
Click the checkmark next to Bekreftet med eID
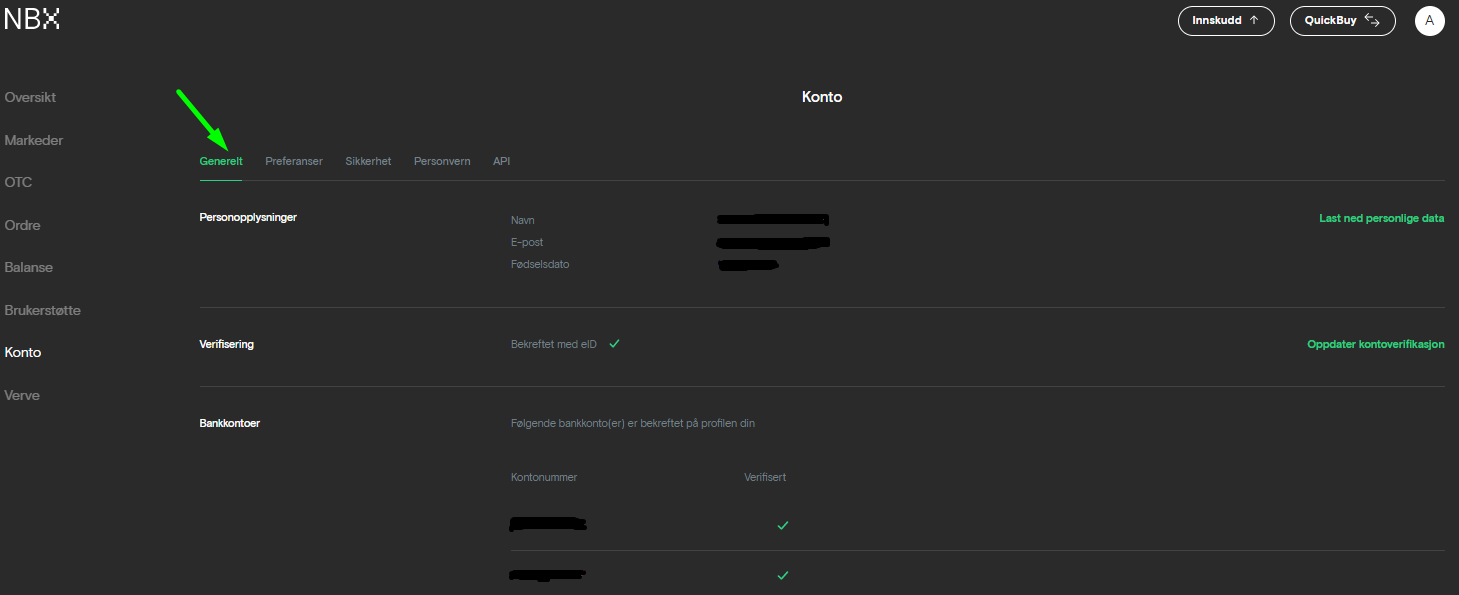[615, 343]
